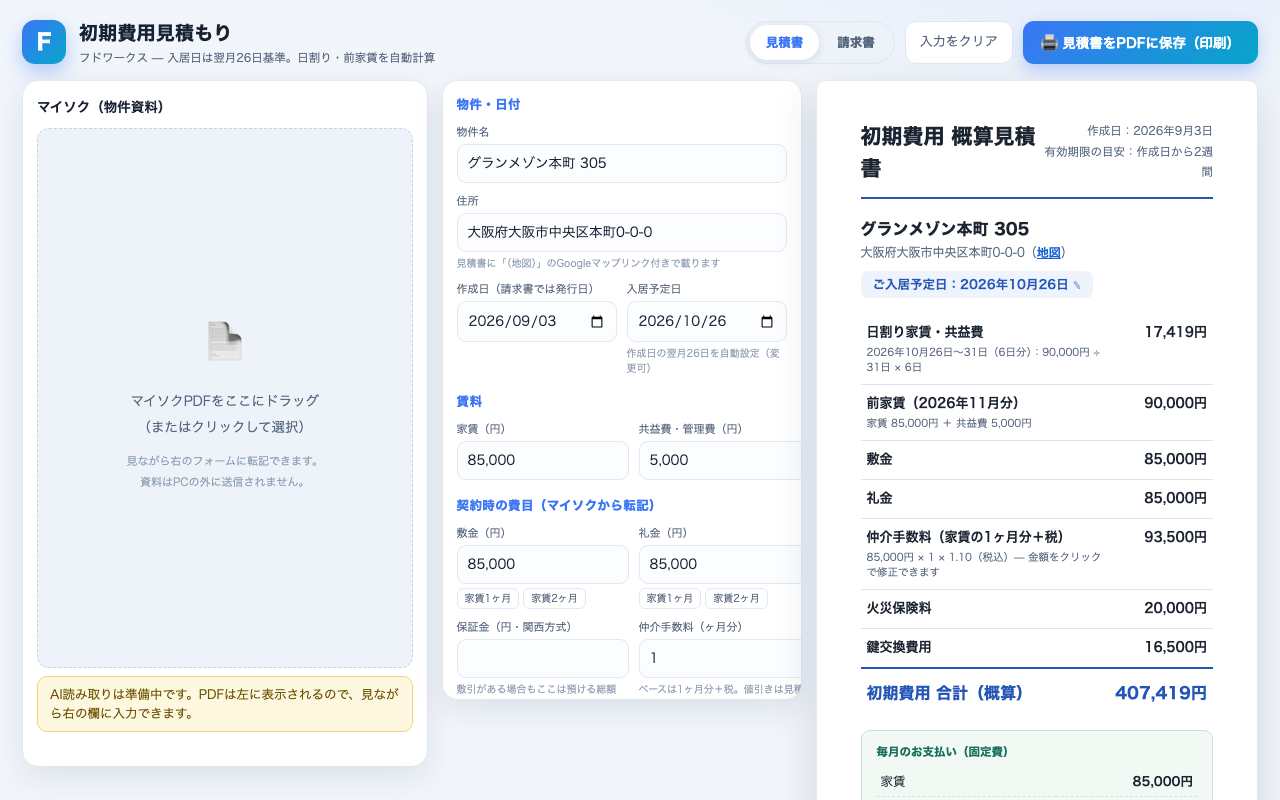The height and width of the screenshot is (800, 1280).
Task: Click 入力をクリア button
Action: point(959,42)
